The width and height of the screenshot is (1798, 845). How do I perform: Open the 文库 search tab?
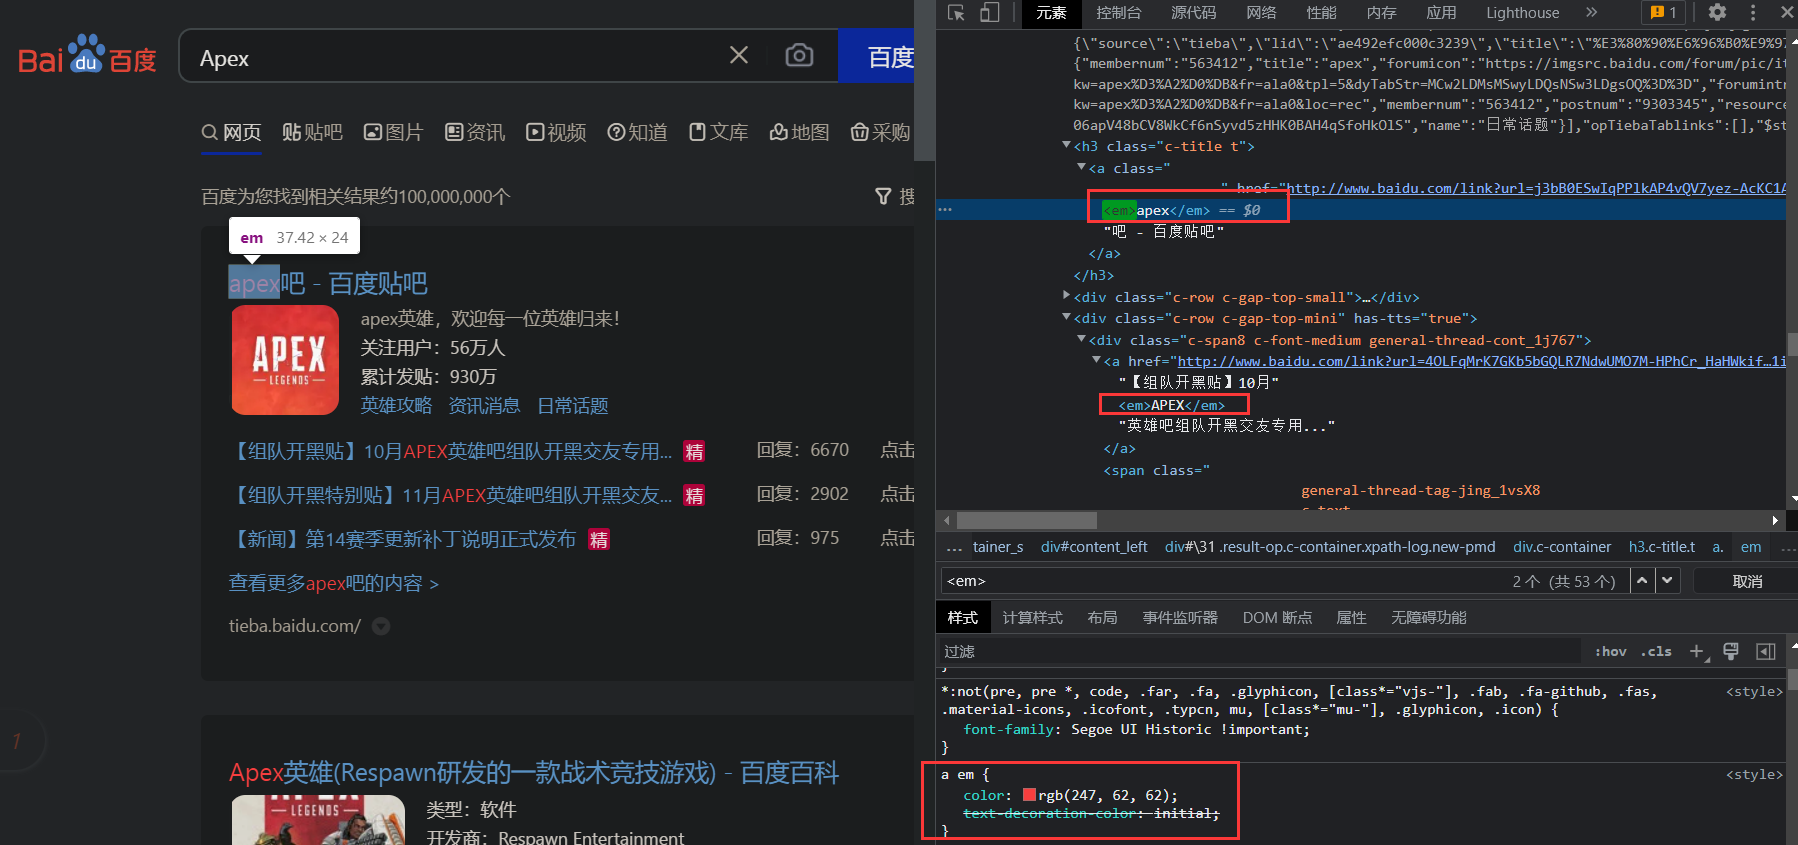point(718,132)
